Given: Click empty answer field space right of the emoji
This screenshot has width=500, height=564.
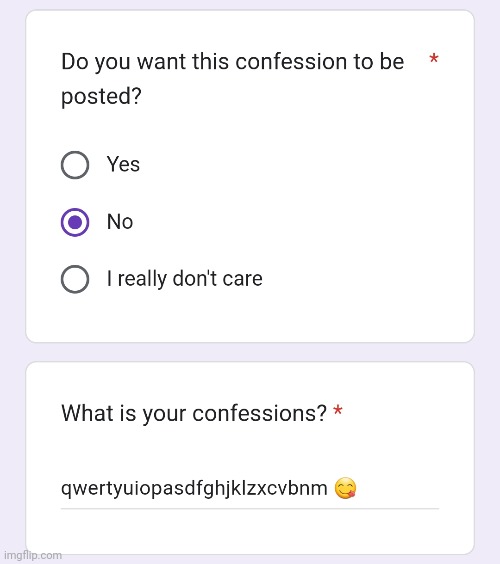Looking at the screenshot, I should [397, 488].
